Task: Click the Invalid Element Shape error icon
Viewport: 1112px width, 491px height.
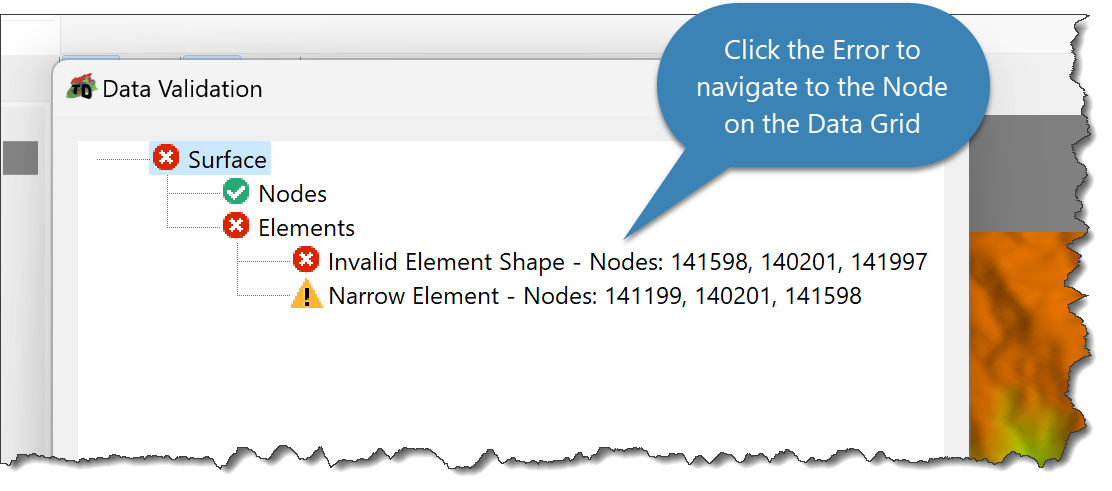Action: click(306, 261)
